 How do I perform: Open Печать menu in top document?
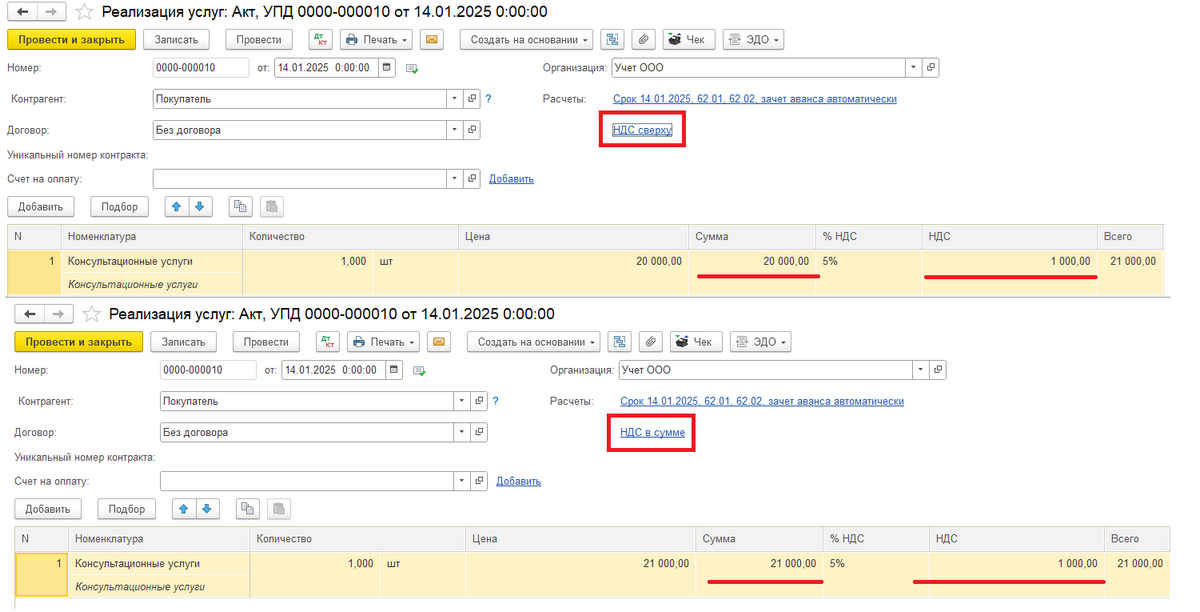[376, 40]
